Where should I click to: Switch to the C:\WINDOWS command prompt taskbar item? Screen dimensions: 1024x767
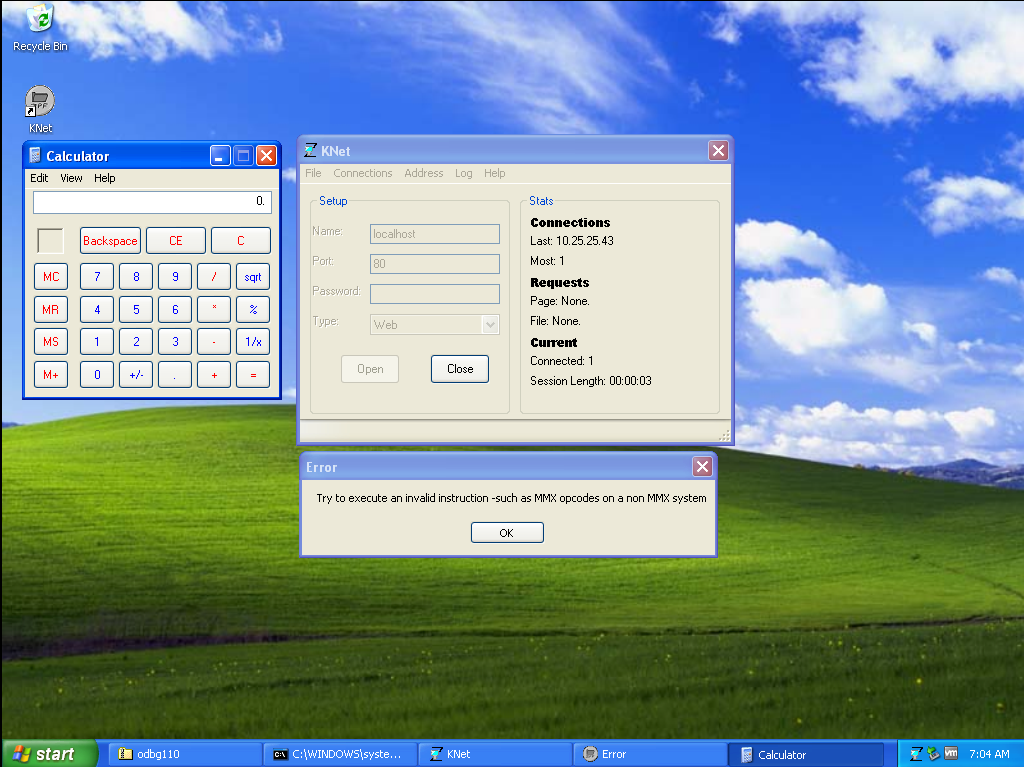(340, 754)
